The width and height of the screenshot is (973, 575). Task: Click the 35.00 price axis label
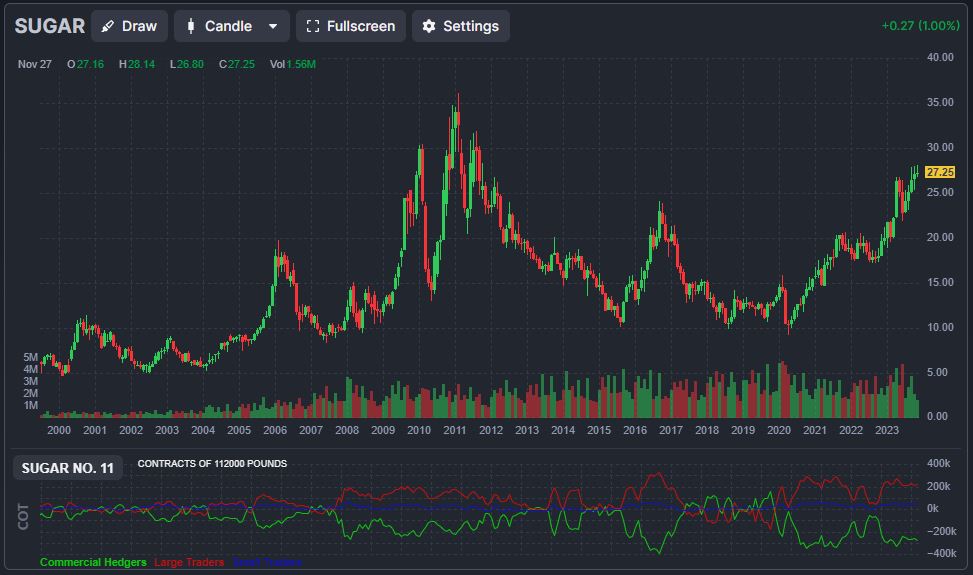(939, 102)
